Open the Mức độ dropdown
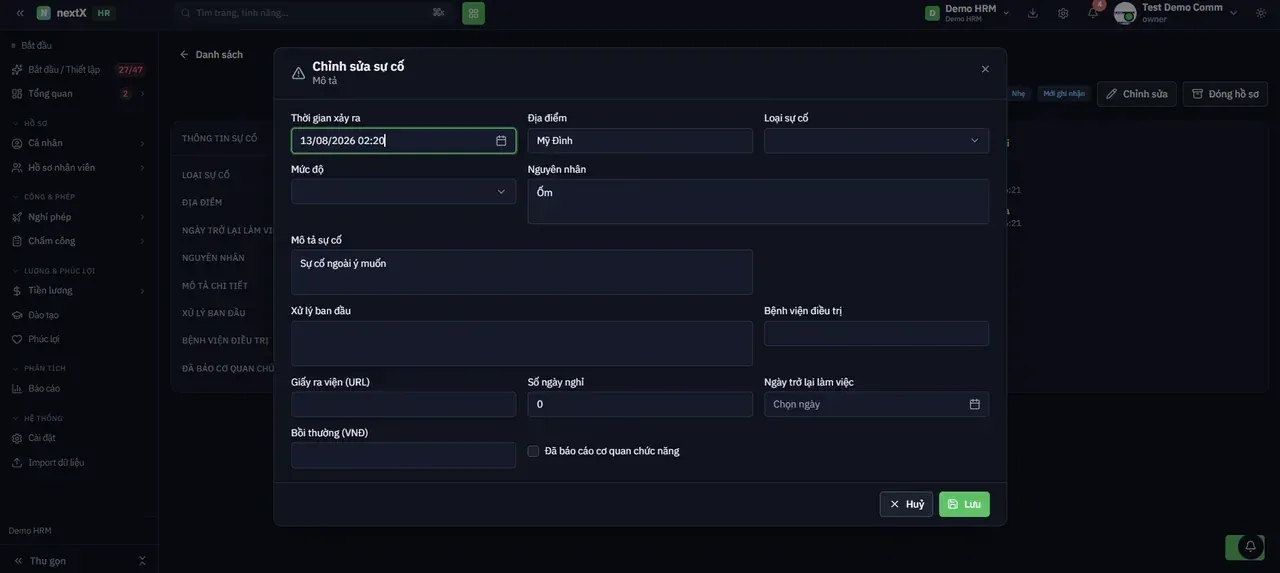Image resolution: width=1280 pixels, height=573 pixels. pos(404,192)
